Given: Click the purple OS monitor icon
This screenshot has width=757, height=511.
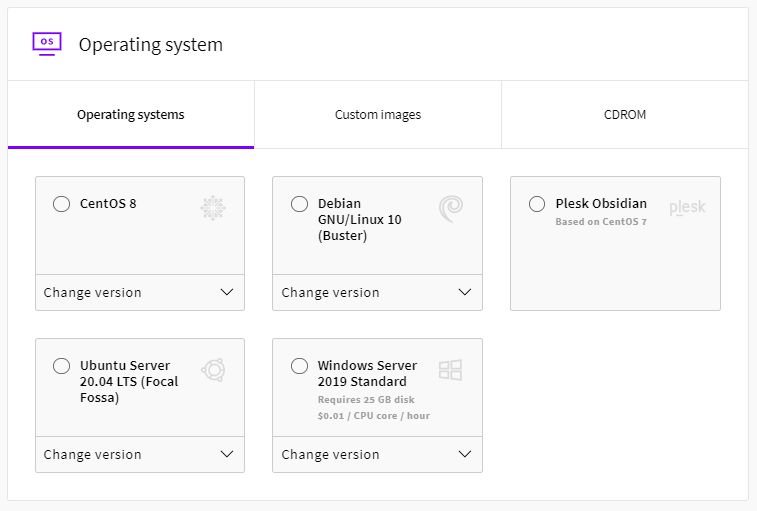Looking at the screenshot, I should pyautogui.click(x=47, y=43).
